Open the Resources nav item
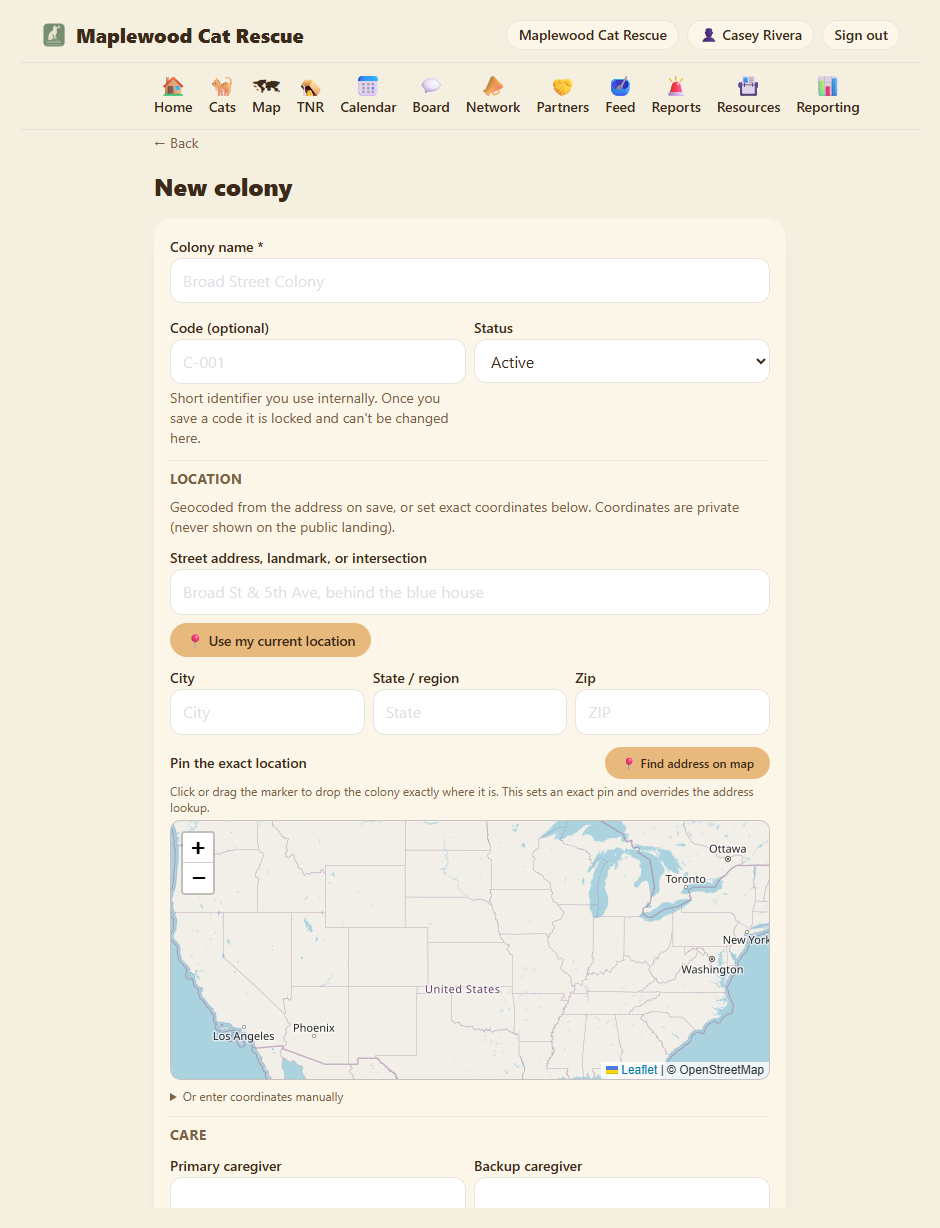 (x=748, y=95)
